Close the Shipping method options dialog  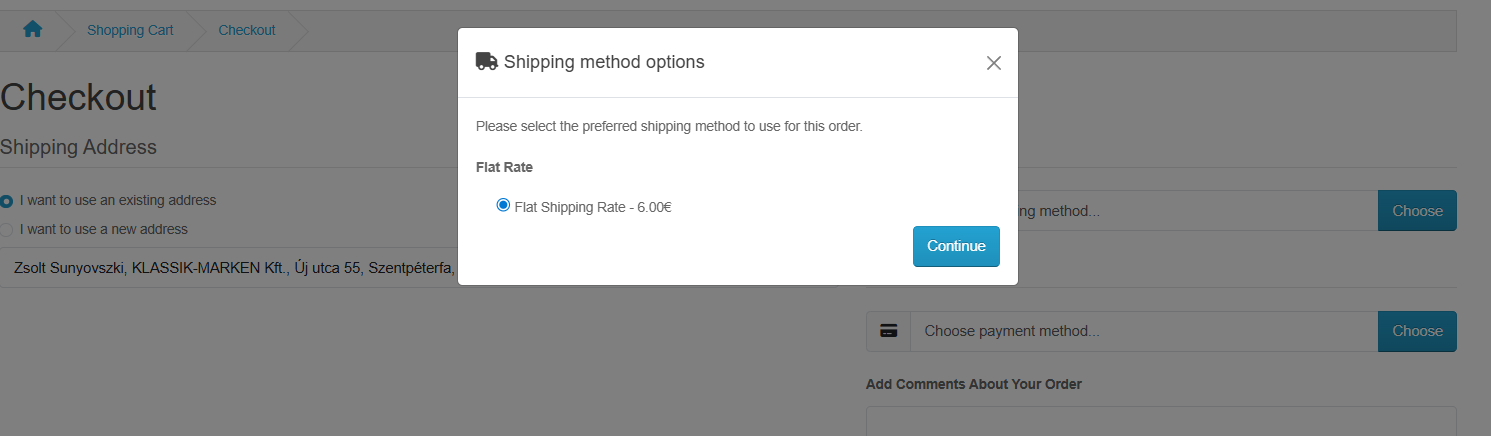coord(993,63)
